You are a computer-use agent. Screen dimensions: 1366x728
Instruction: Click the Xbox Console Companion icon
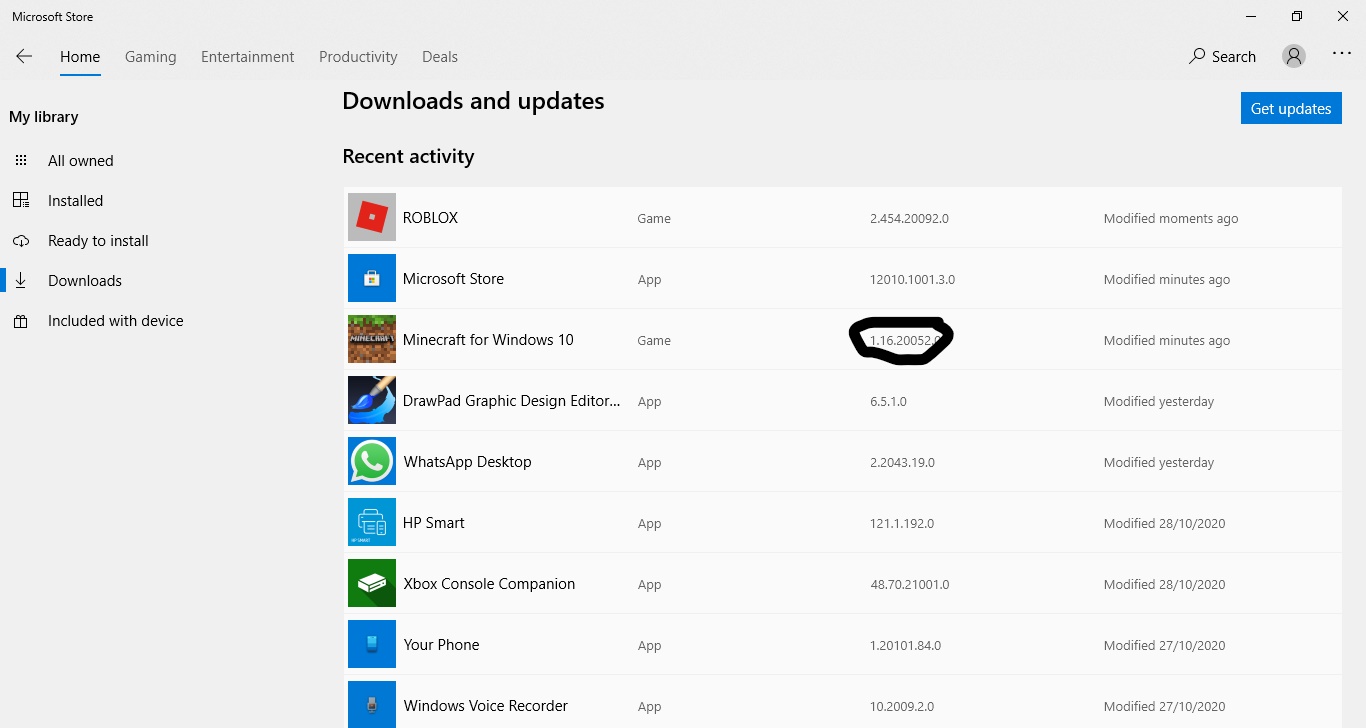(x=372, y=583)
